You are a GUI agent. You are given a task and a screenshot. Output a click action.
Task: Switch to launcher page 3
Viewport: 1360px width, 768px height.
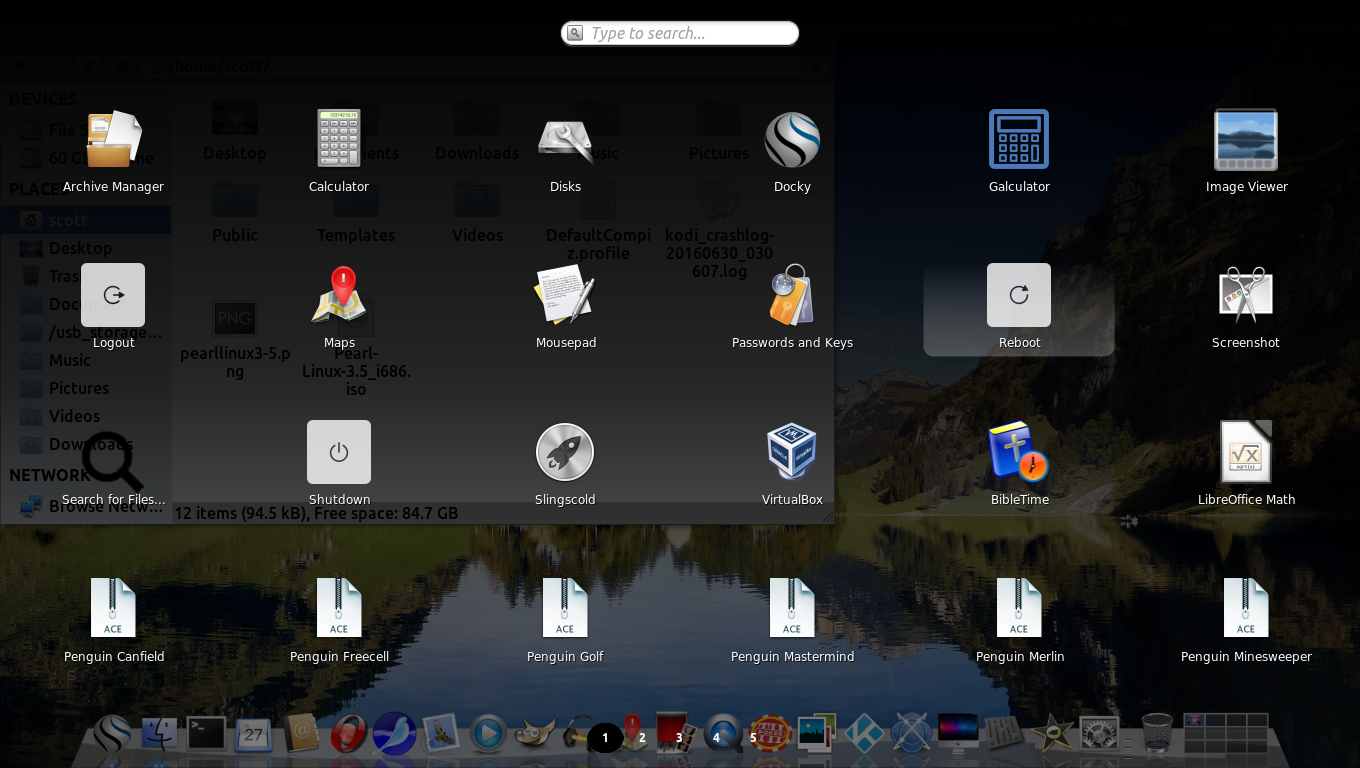pos(679,738)
